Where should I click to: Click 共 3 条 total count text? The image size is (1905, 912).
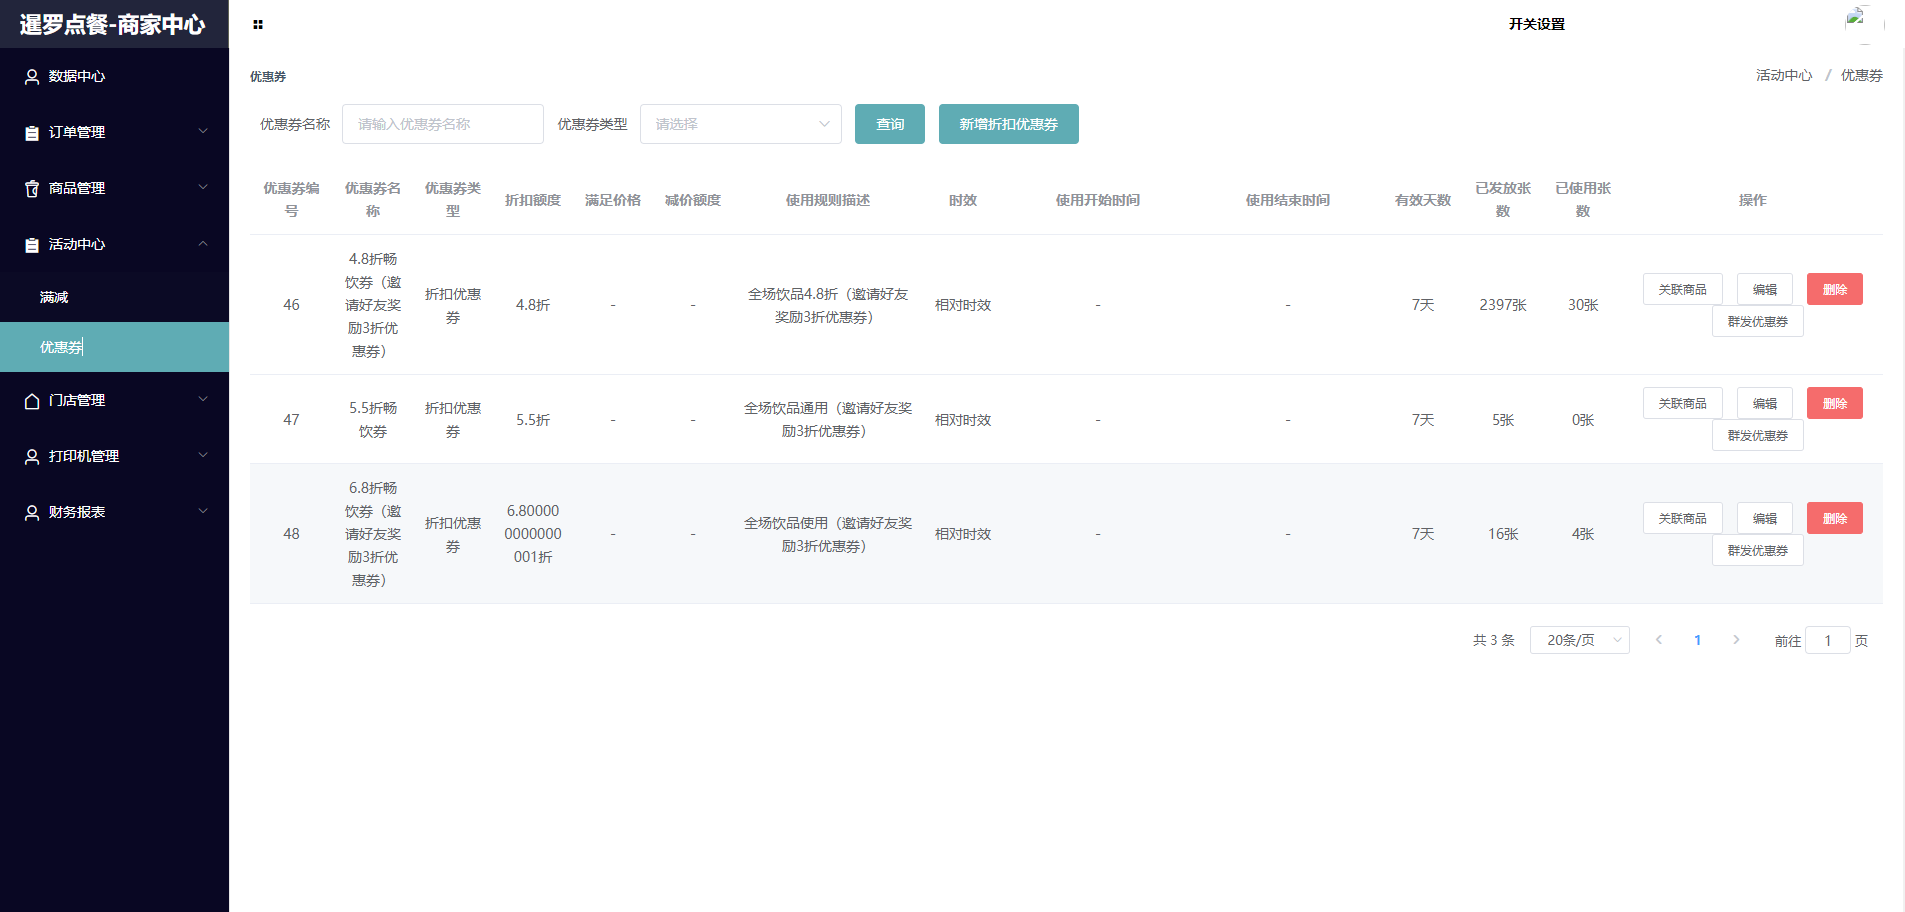click(x=1494, y=640)
